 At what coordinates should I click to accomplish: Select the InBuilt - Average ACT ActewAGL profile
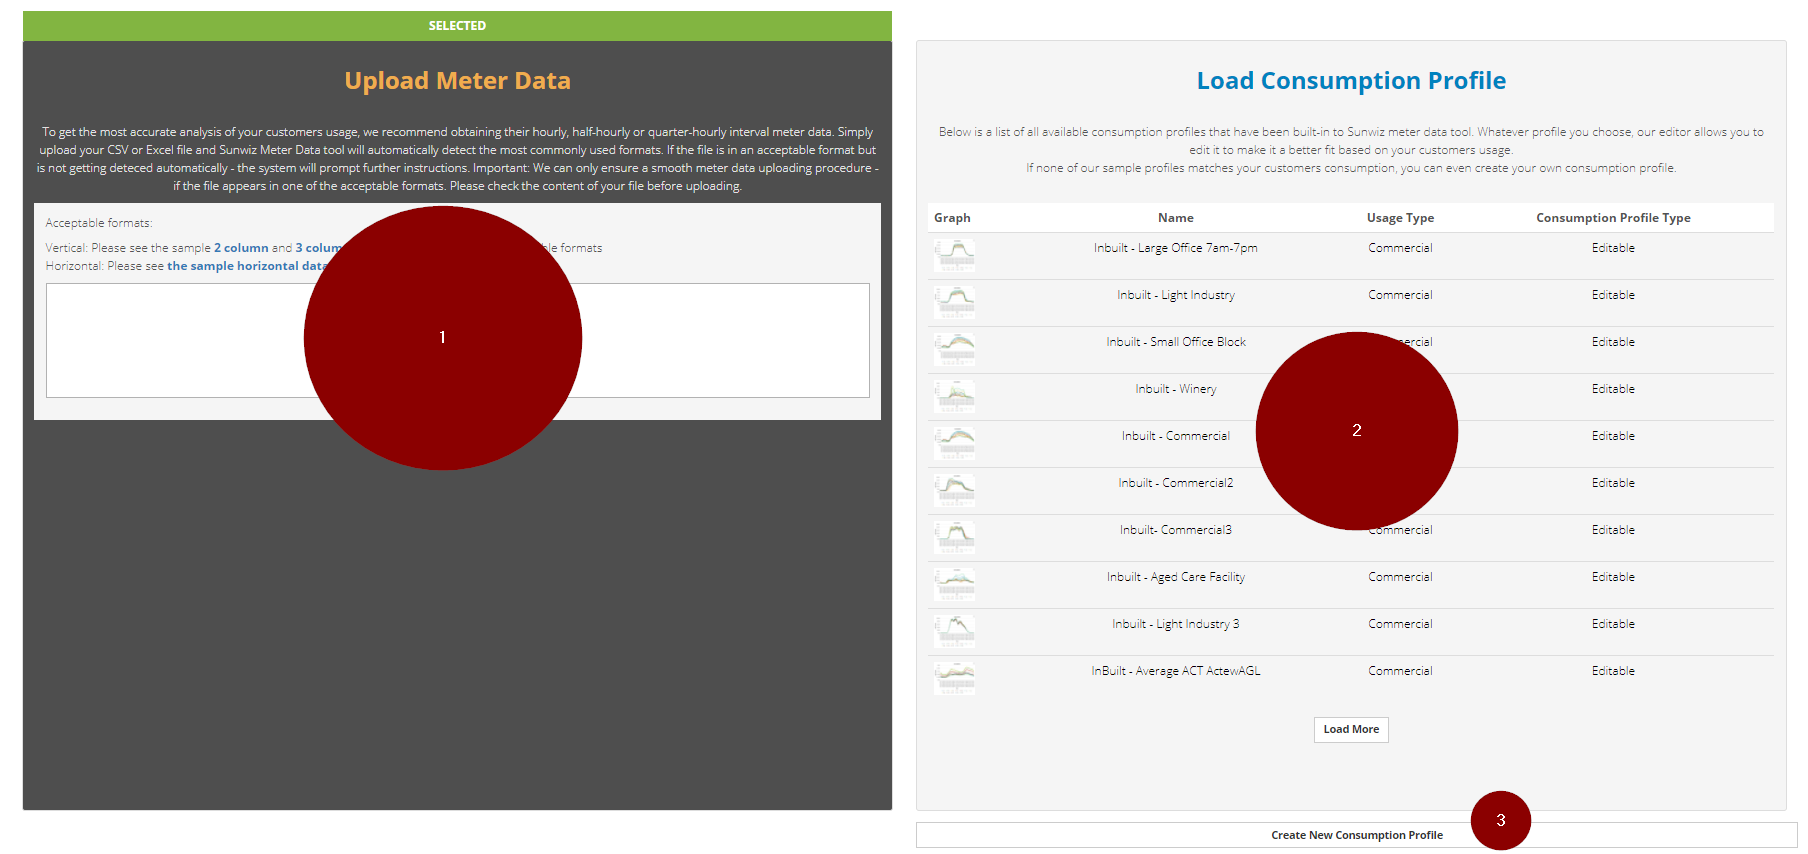coord(1176,671)
